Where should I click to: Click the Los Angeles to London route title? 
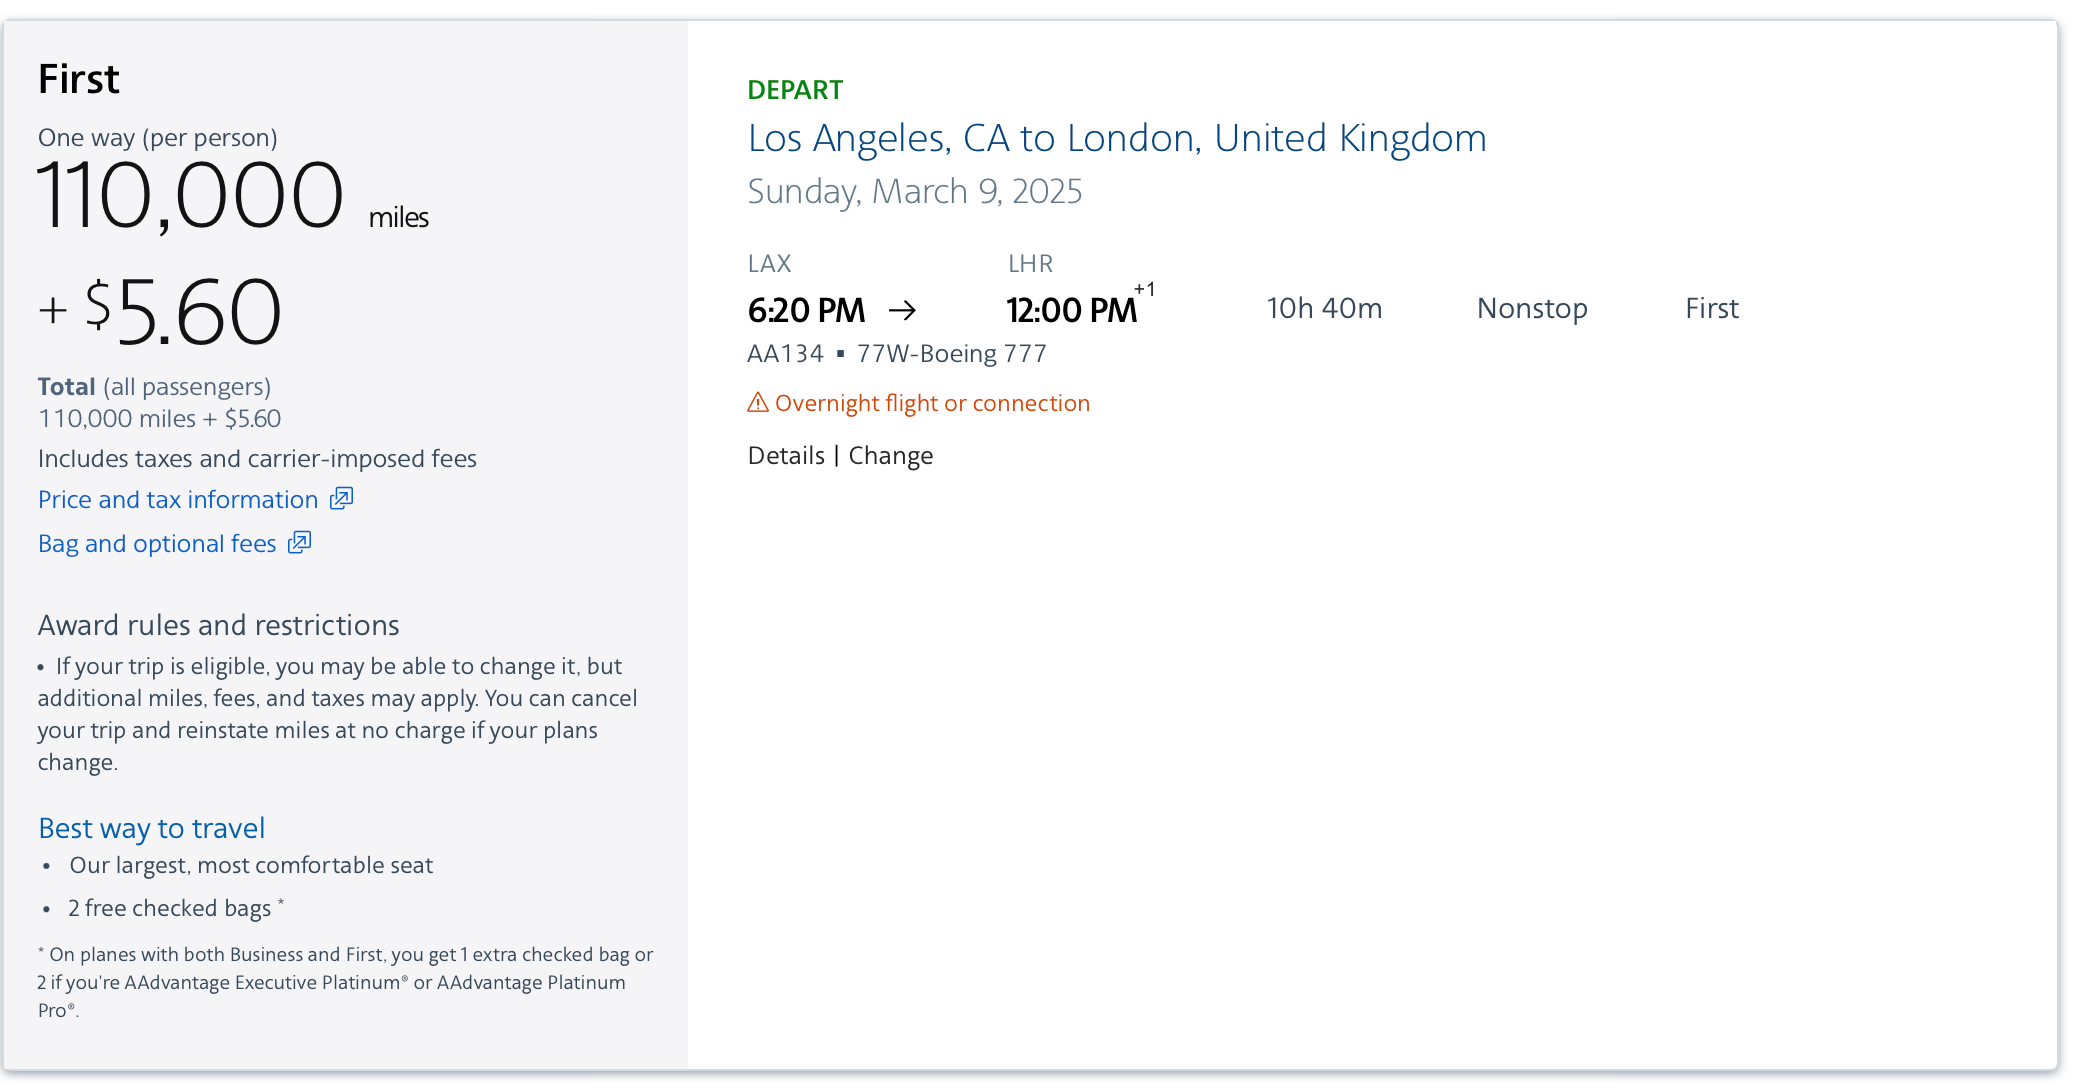1116,138
